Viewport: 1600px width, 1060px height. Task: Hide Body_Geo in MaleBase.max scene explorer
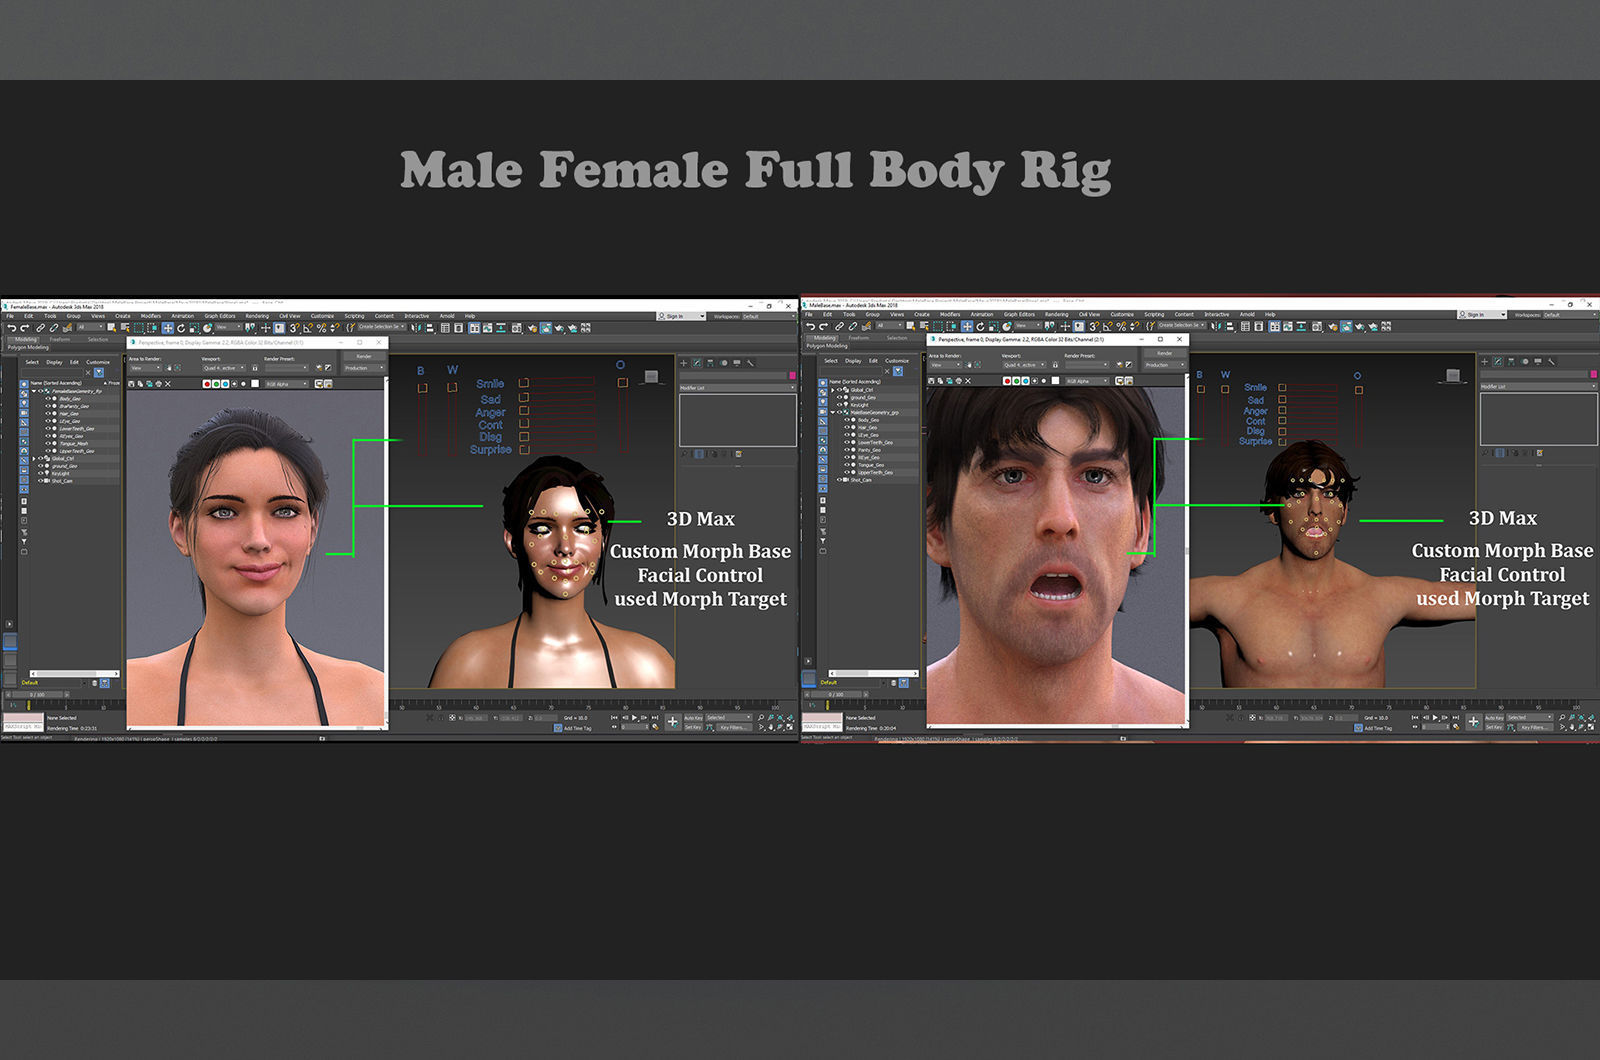click(847, 420)
